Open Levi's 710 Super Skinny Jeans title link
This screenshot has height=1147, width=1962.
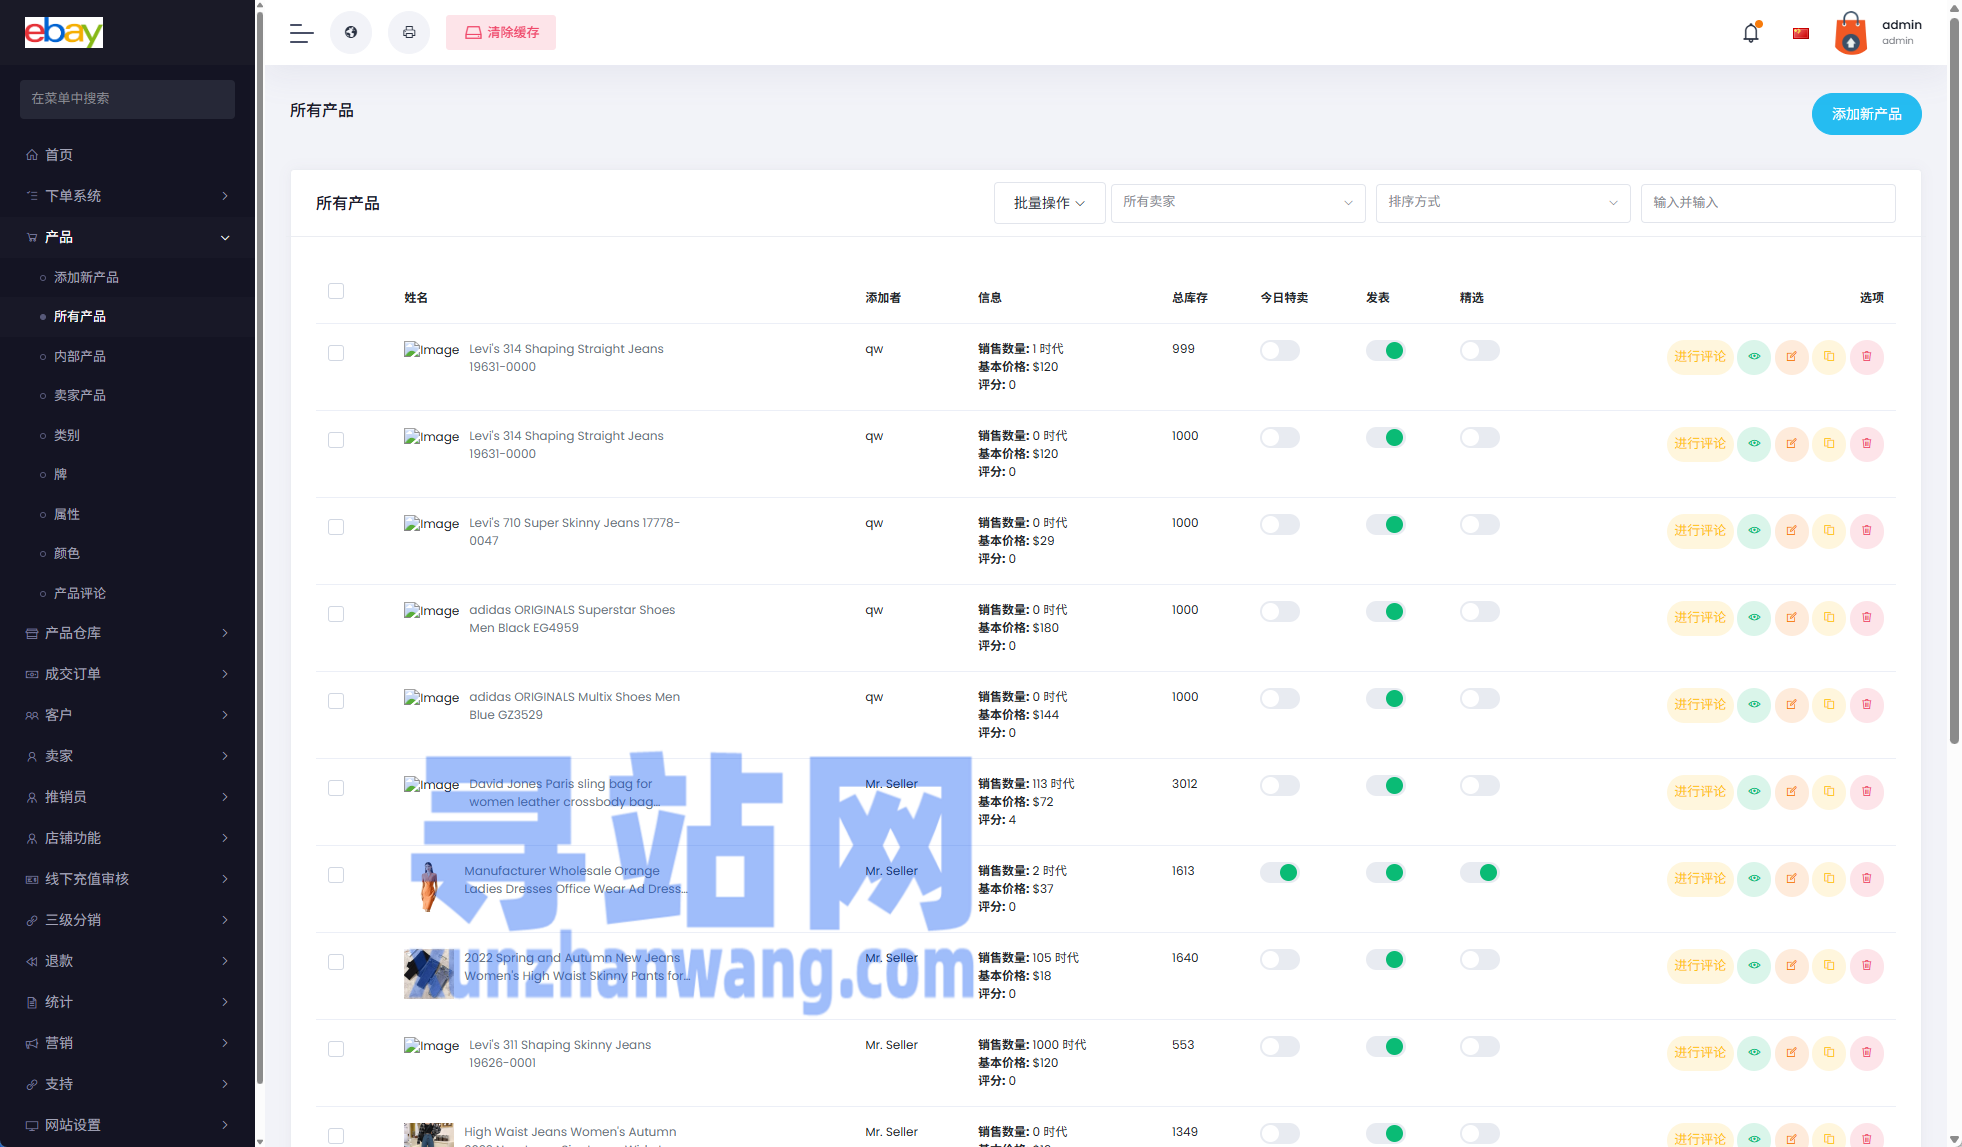tap(574, 532)
